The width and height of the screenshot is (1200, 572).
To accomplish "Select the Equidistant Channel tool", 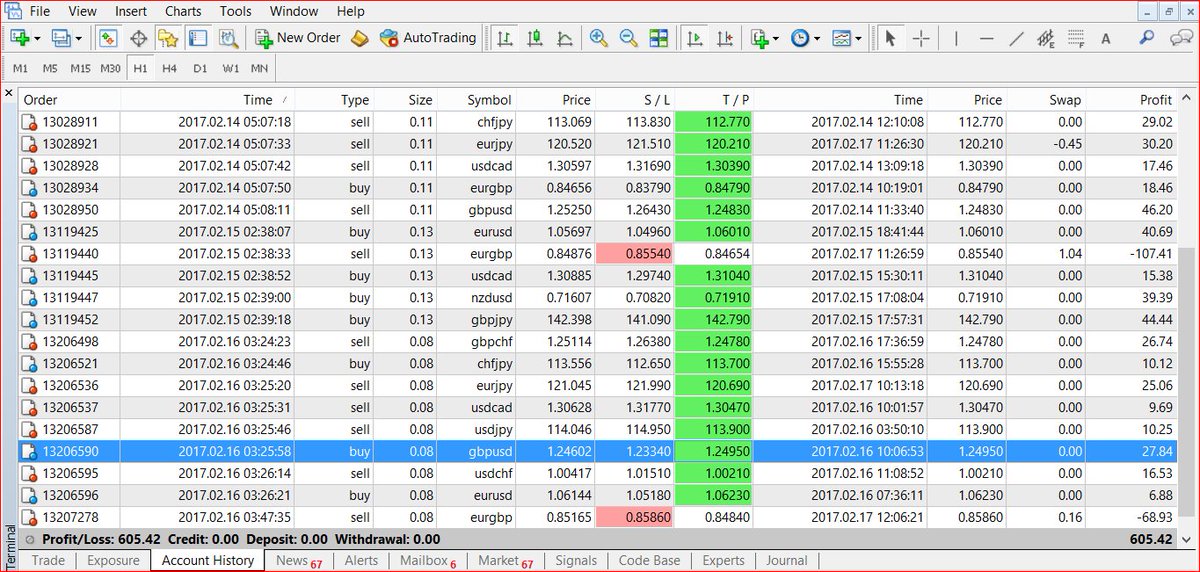I will click(x=1047, y=38).
